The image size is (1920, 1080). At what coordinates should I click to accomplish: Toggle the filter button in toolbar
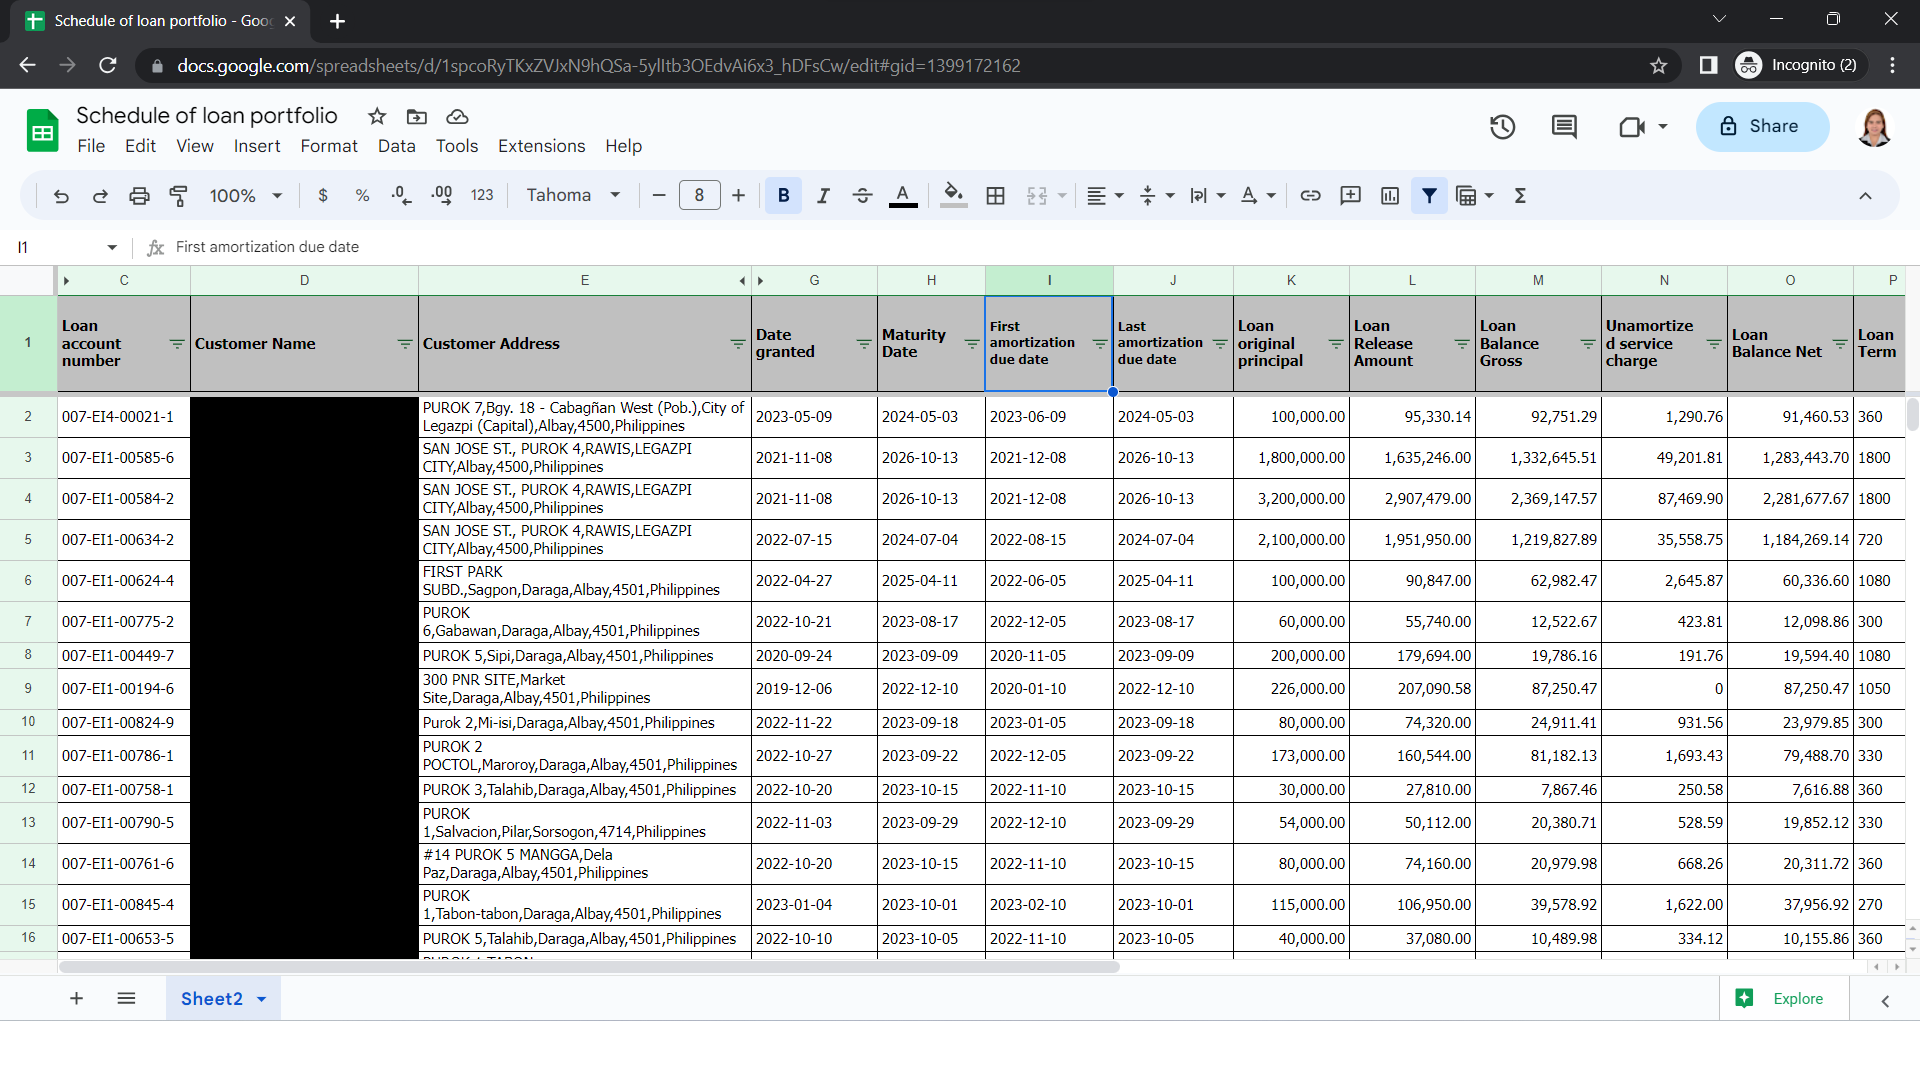(1429, 196)
